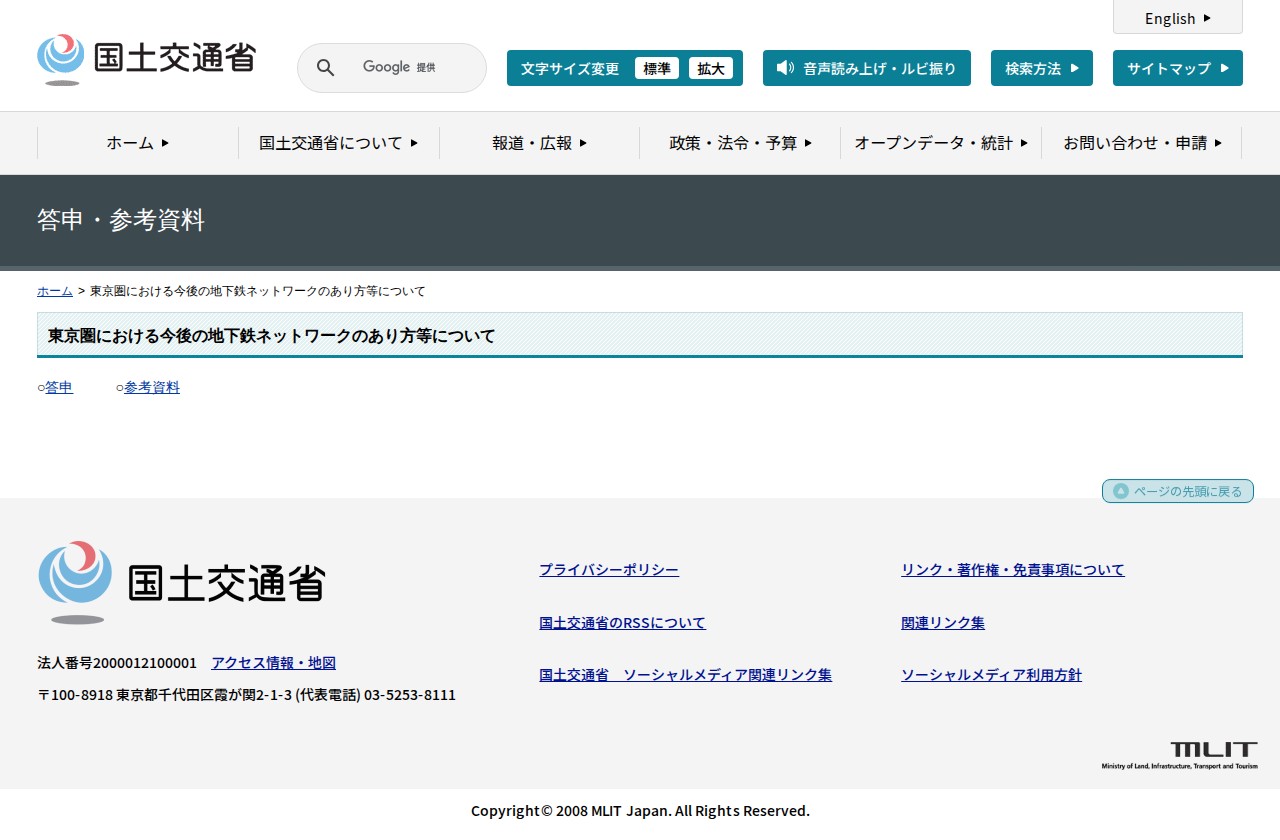Set text size to 標準
This screenshot has width=1280, height=840.
(x=657, y=68)
